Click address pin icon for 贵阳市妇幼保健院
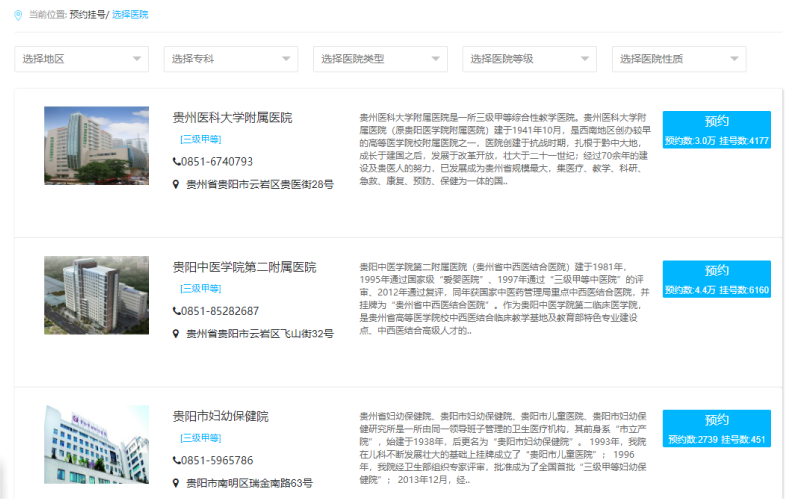This screenshot has height=499, width=795. point(177,484)
